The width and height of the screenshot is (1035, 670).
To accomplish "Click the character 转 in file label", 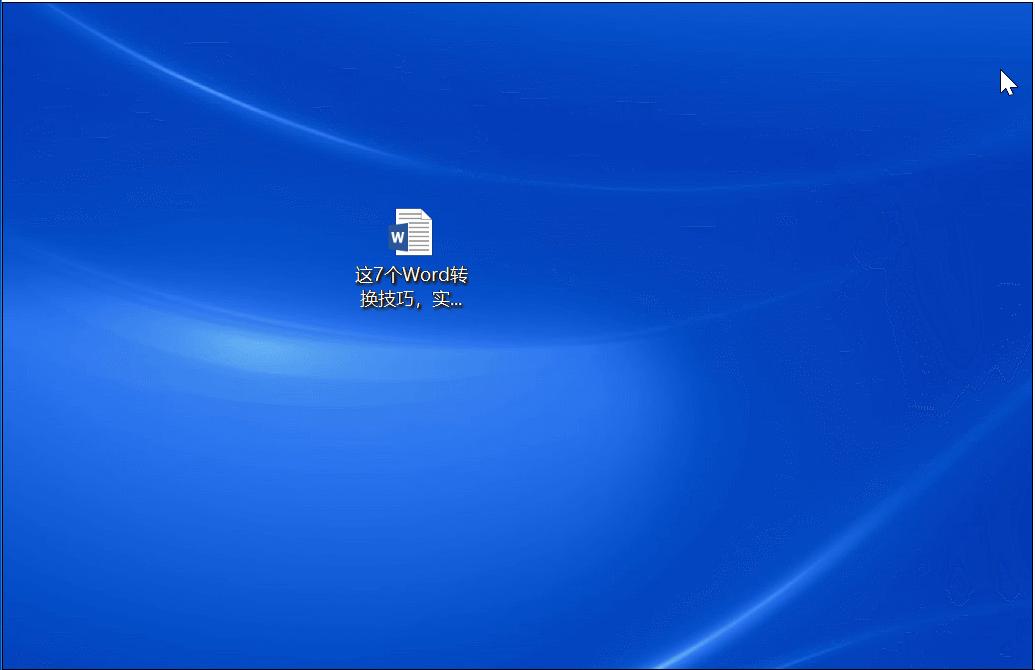I will (459, 275).
